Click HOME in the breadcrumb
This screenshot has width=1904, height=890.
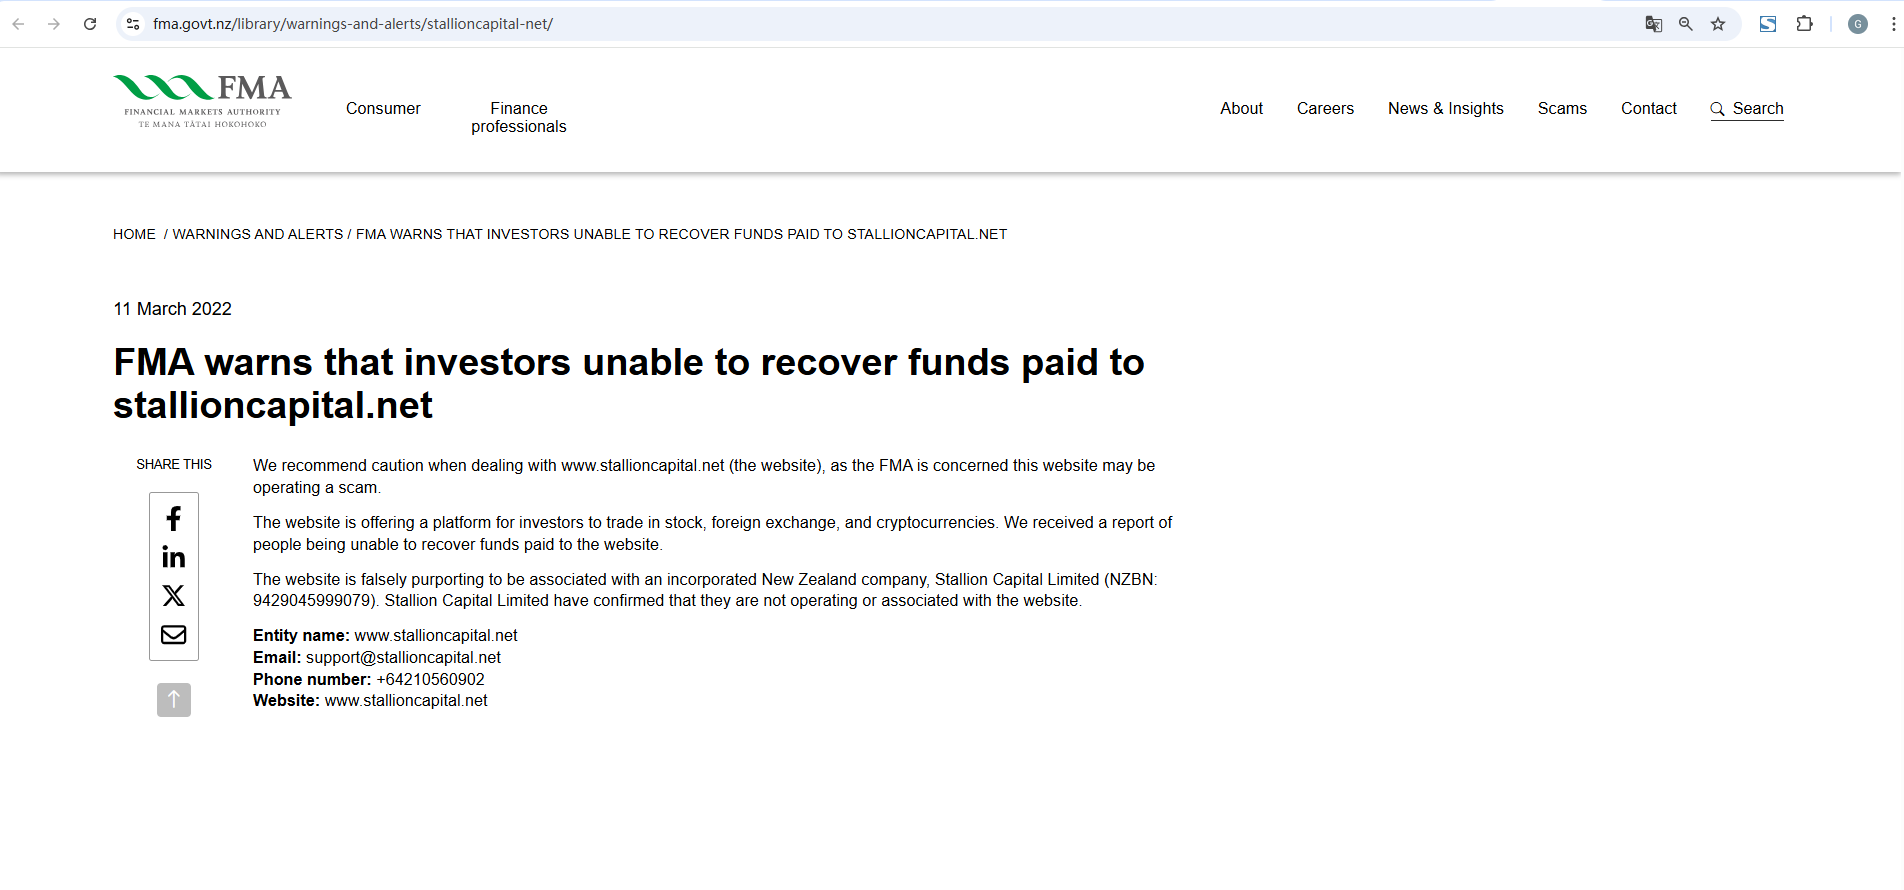pyautogui.click(x=134, y=234)
